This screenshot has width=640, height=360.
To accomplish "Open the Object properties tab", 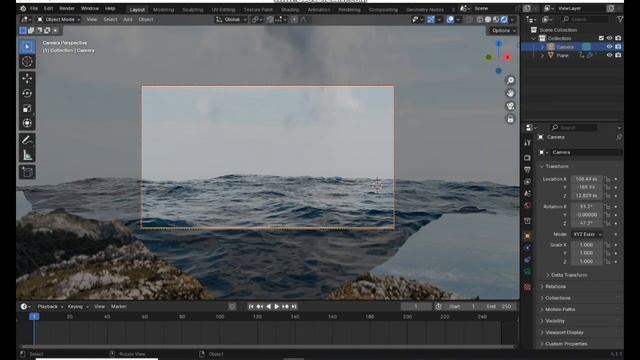I will (527, 236).
